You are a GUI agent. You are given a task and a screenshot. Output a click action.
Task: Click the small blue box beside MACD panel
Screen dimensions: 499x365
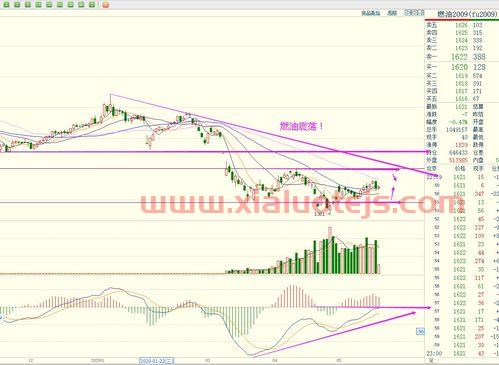(421, 331)
